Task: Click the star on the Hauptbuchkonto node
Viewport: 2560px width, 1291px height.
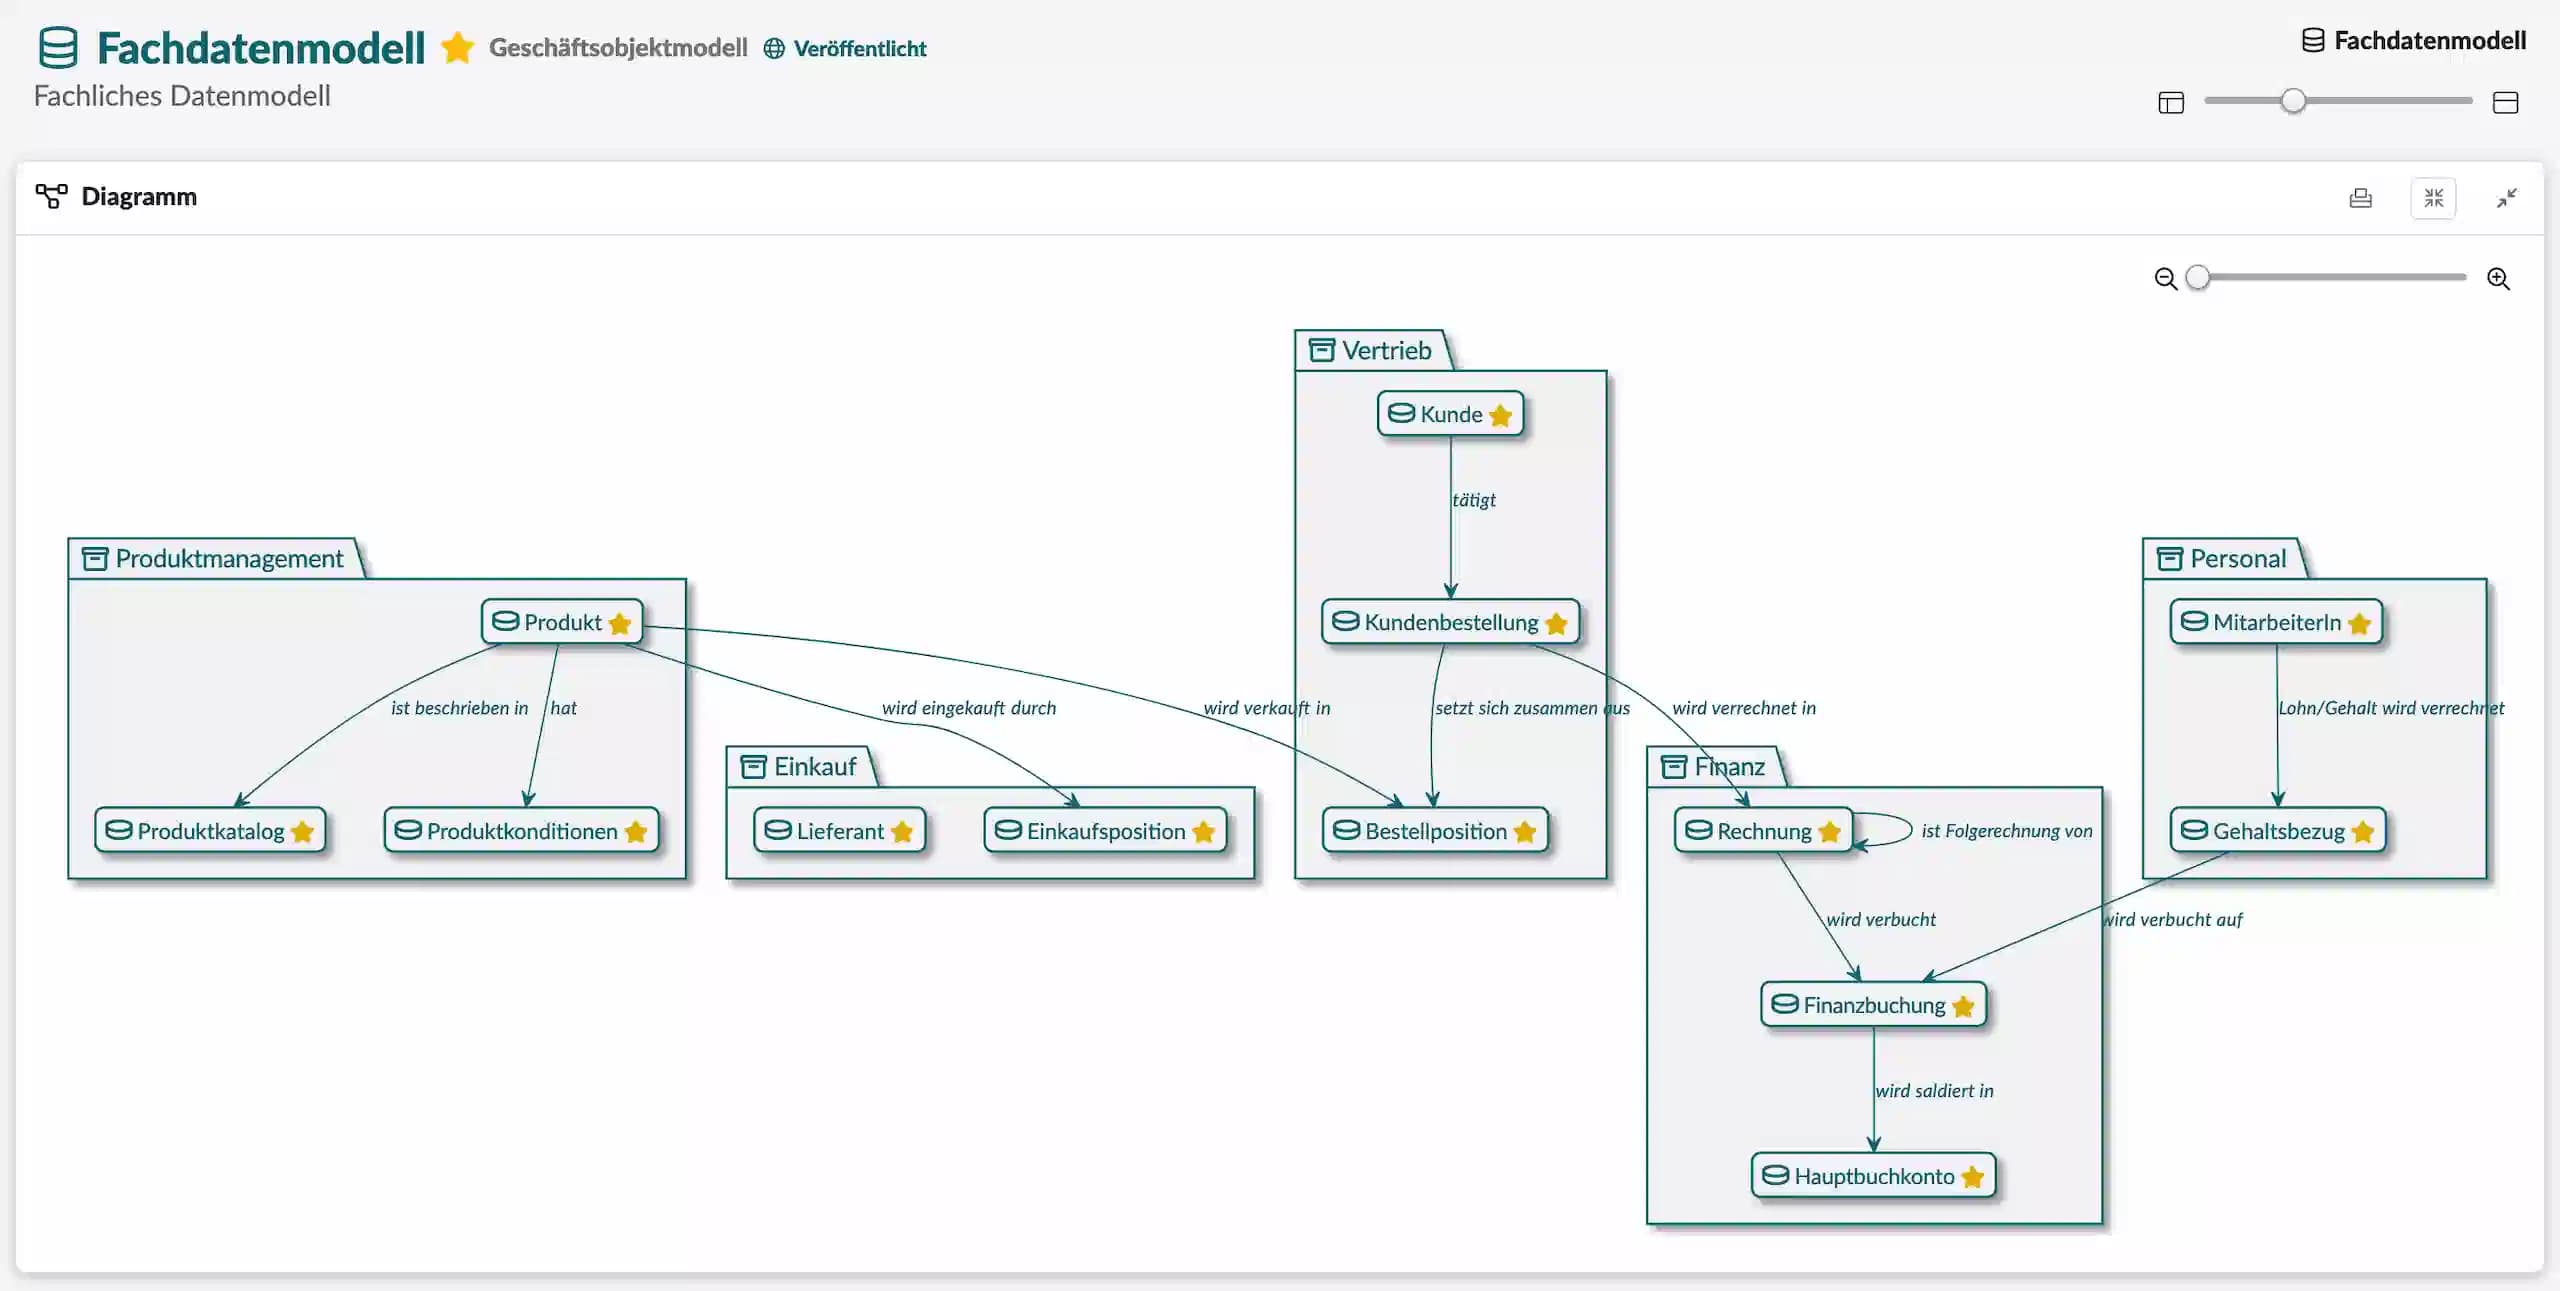Action: (x=1972, y=1177)
